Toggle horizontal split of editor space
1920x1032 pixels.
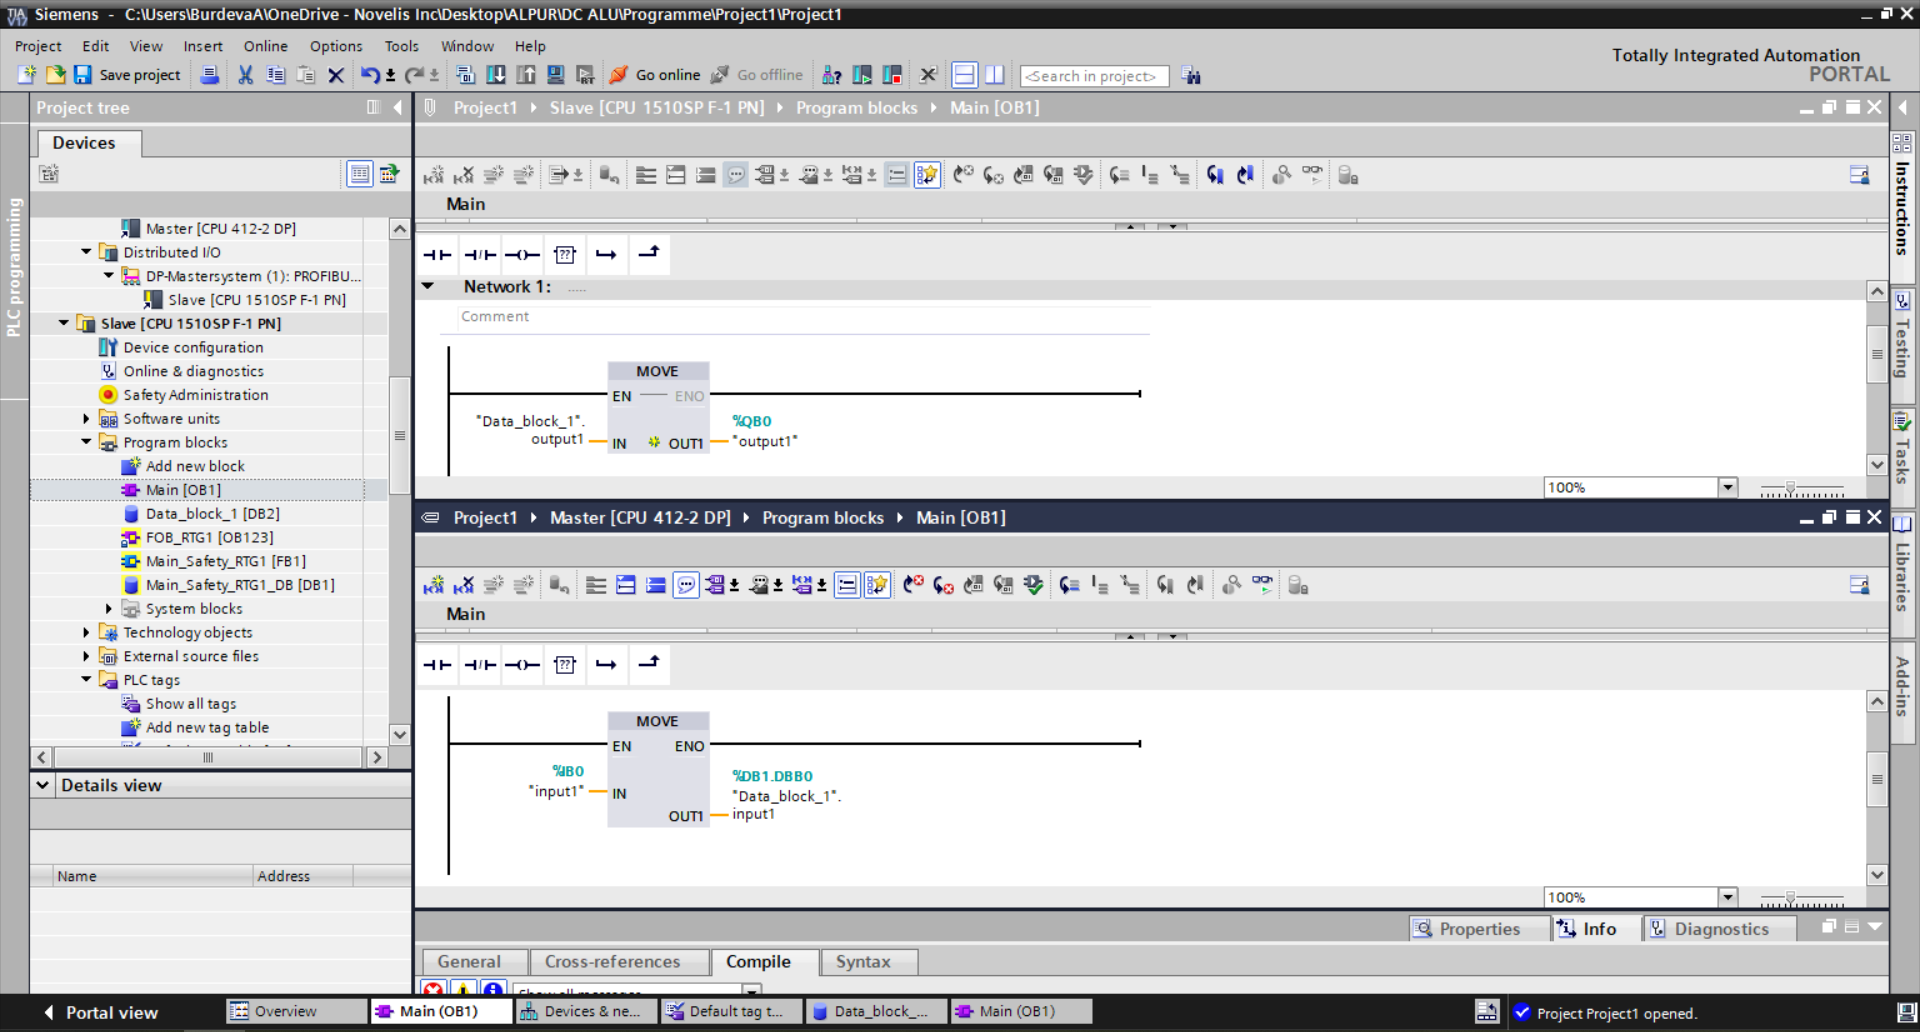(x=964, y=75)
